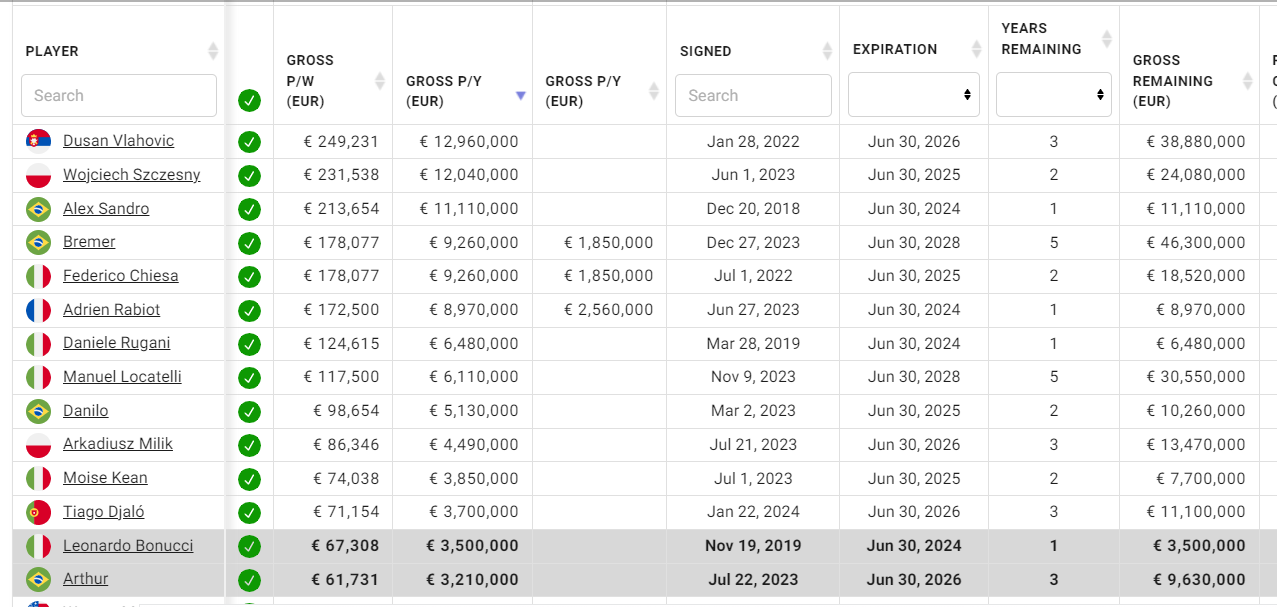This screenshot has width=1277, height=607.
Task: Open the Years Remaining filter dropdown
Action: pos(1054,94)
